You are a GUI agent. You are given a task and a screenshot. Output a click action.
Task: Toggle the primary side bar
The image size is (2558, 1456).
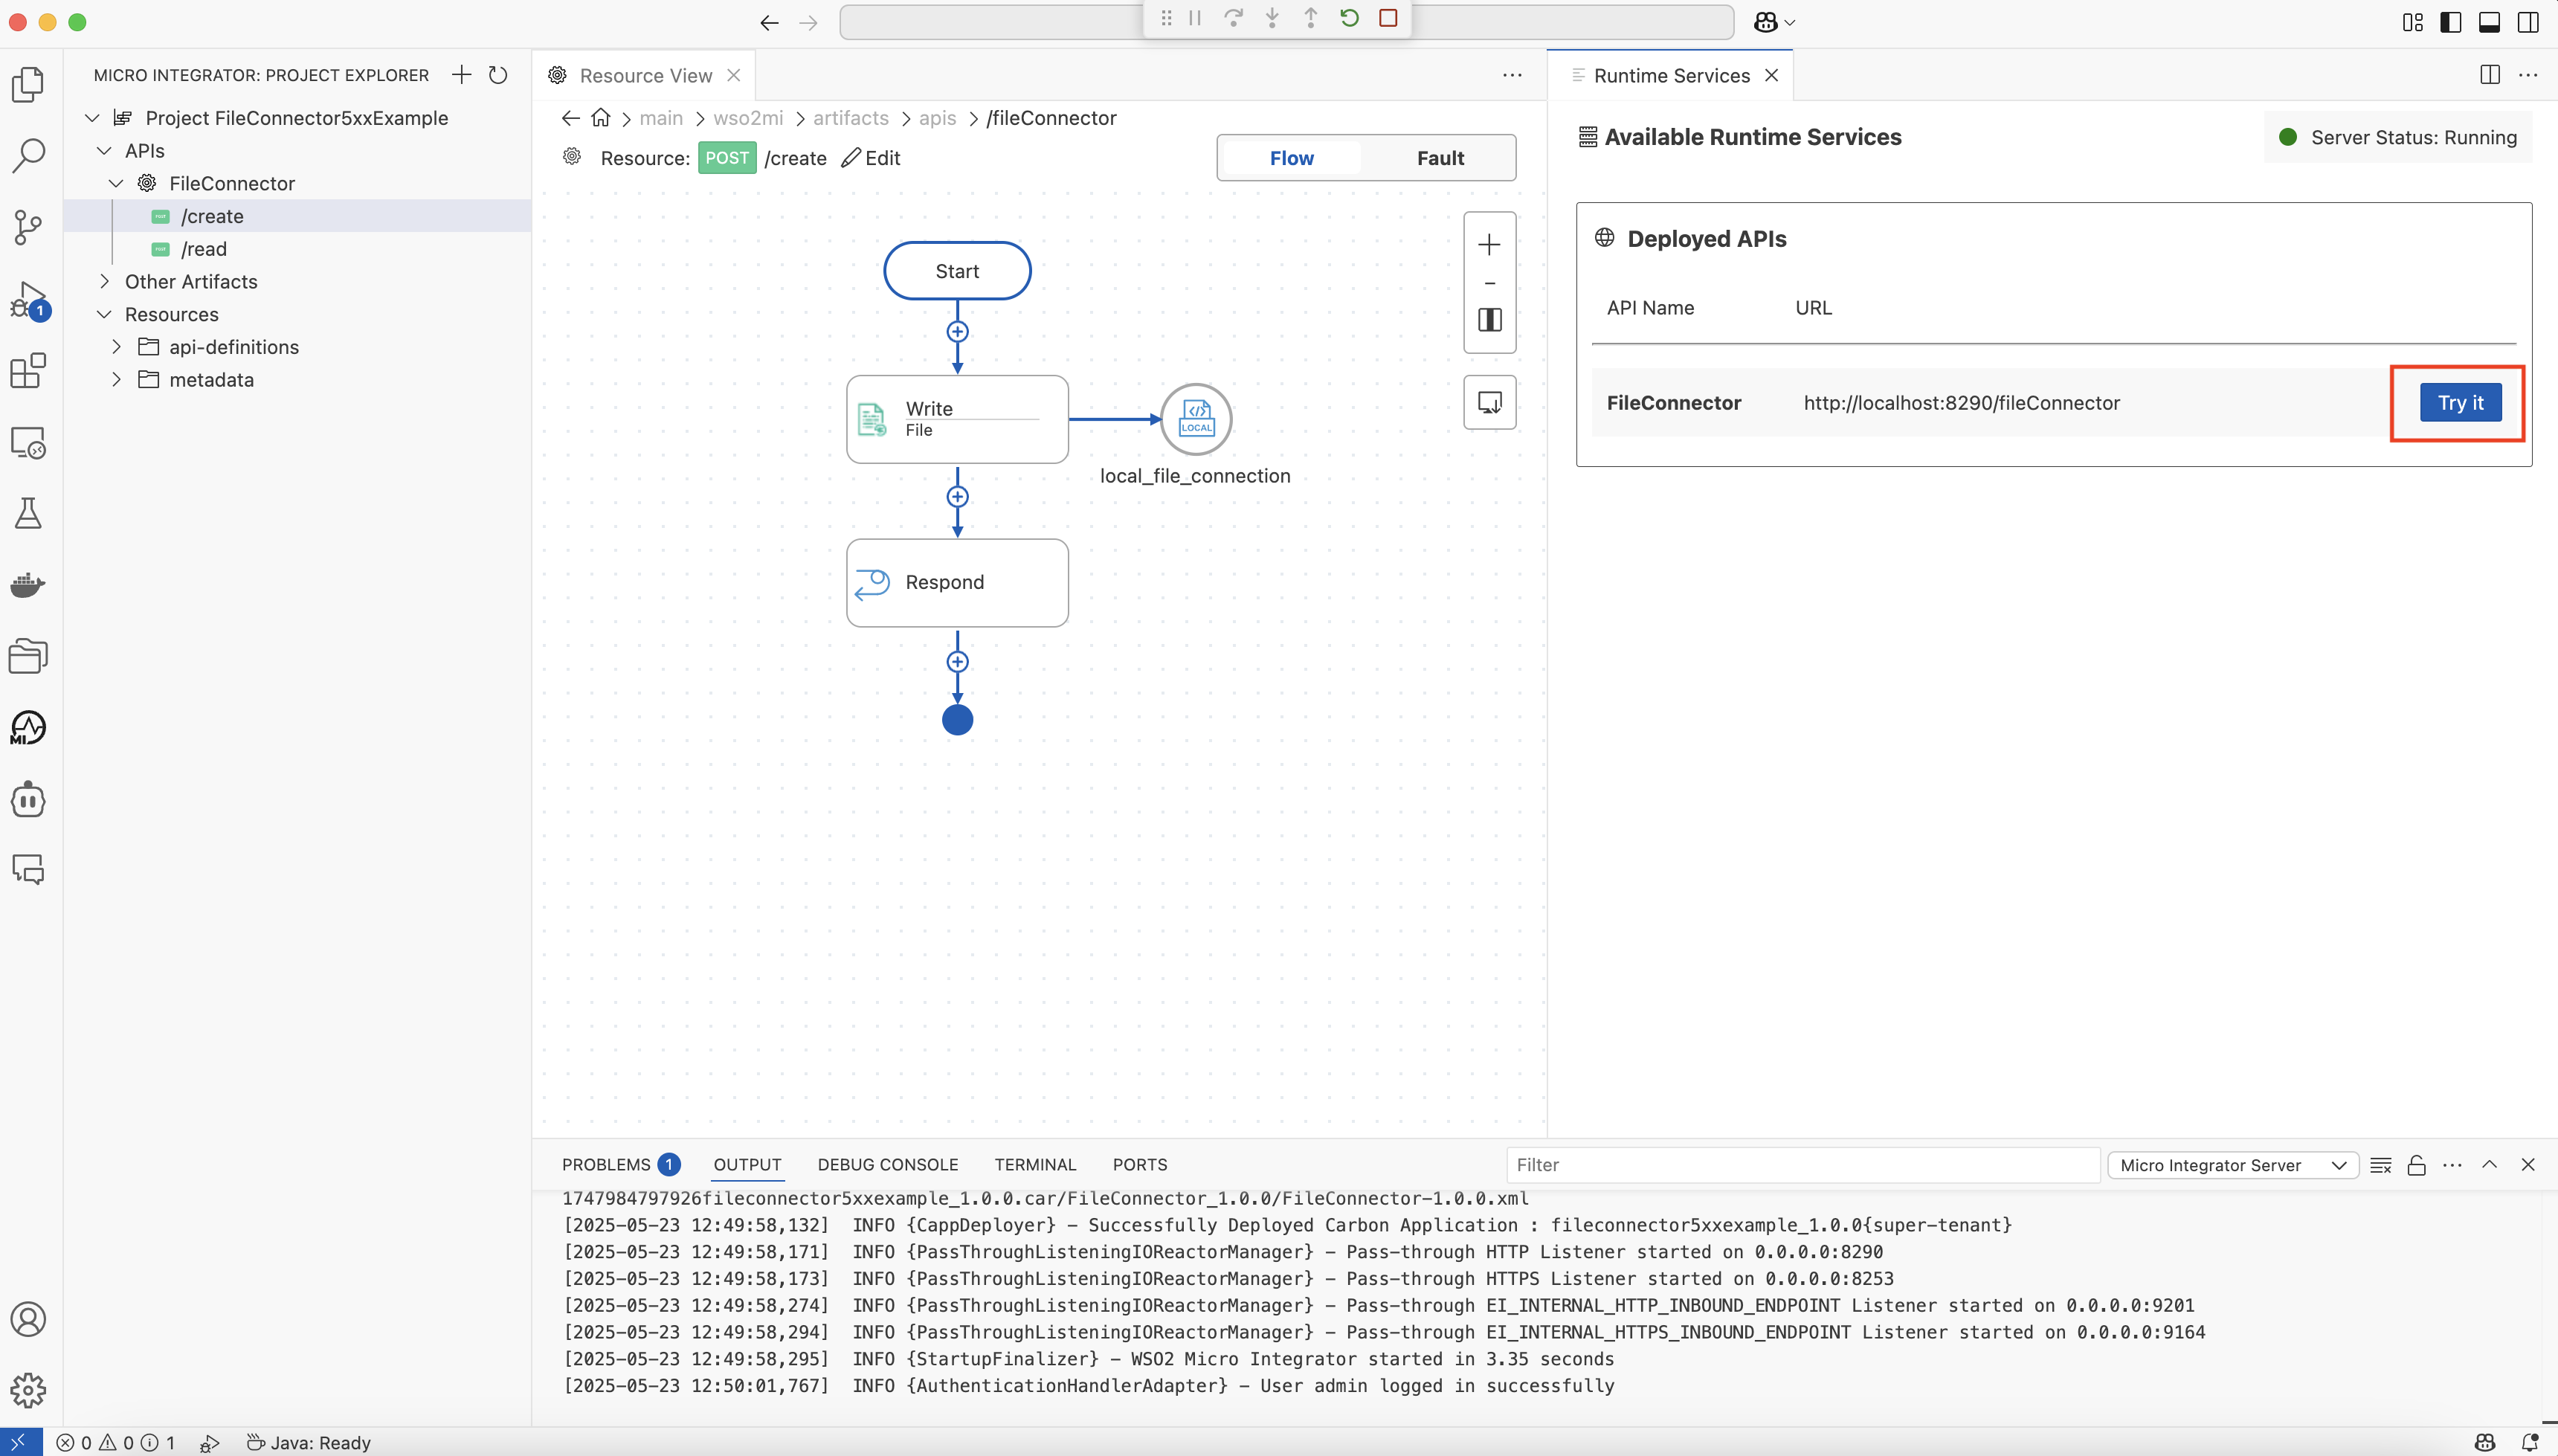2451,22
